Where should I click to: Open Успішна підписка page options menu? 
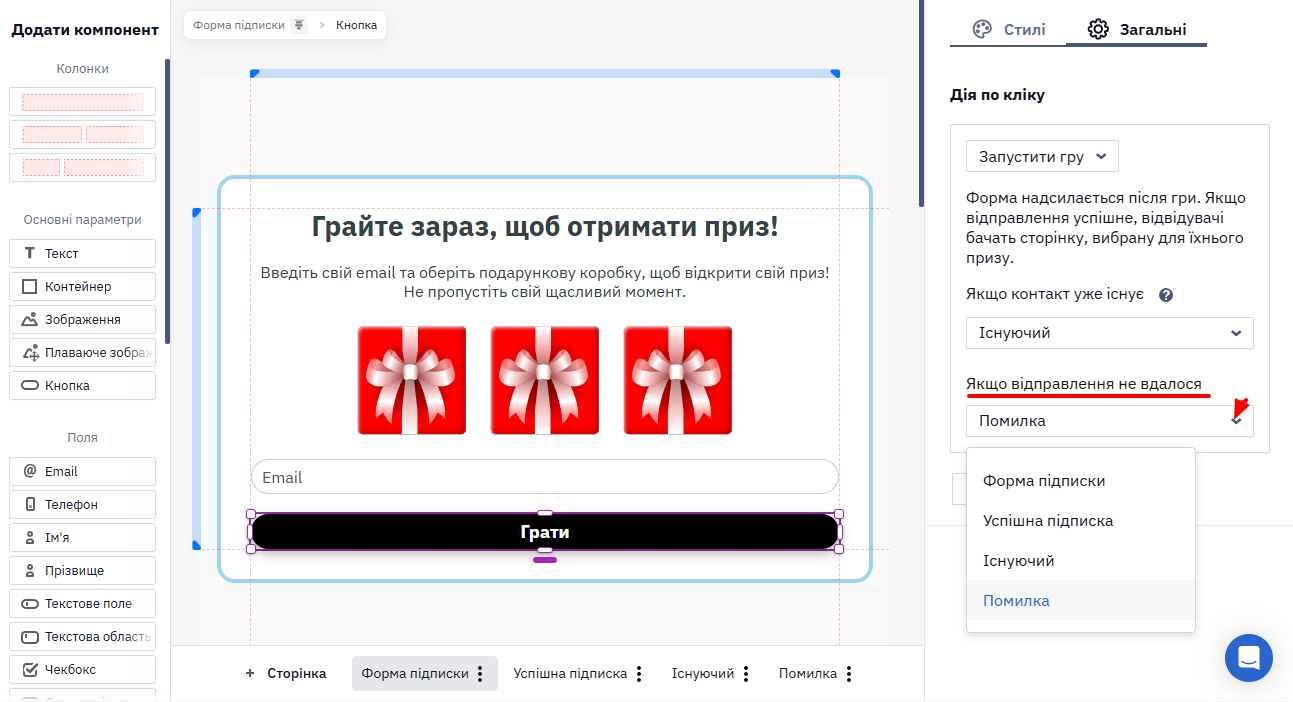pyautogui.click(x=639, y=674)
